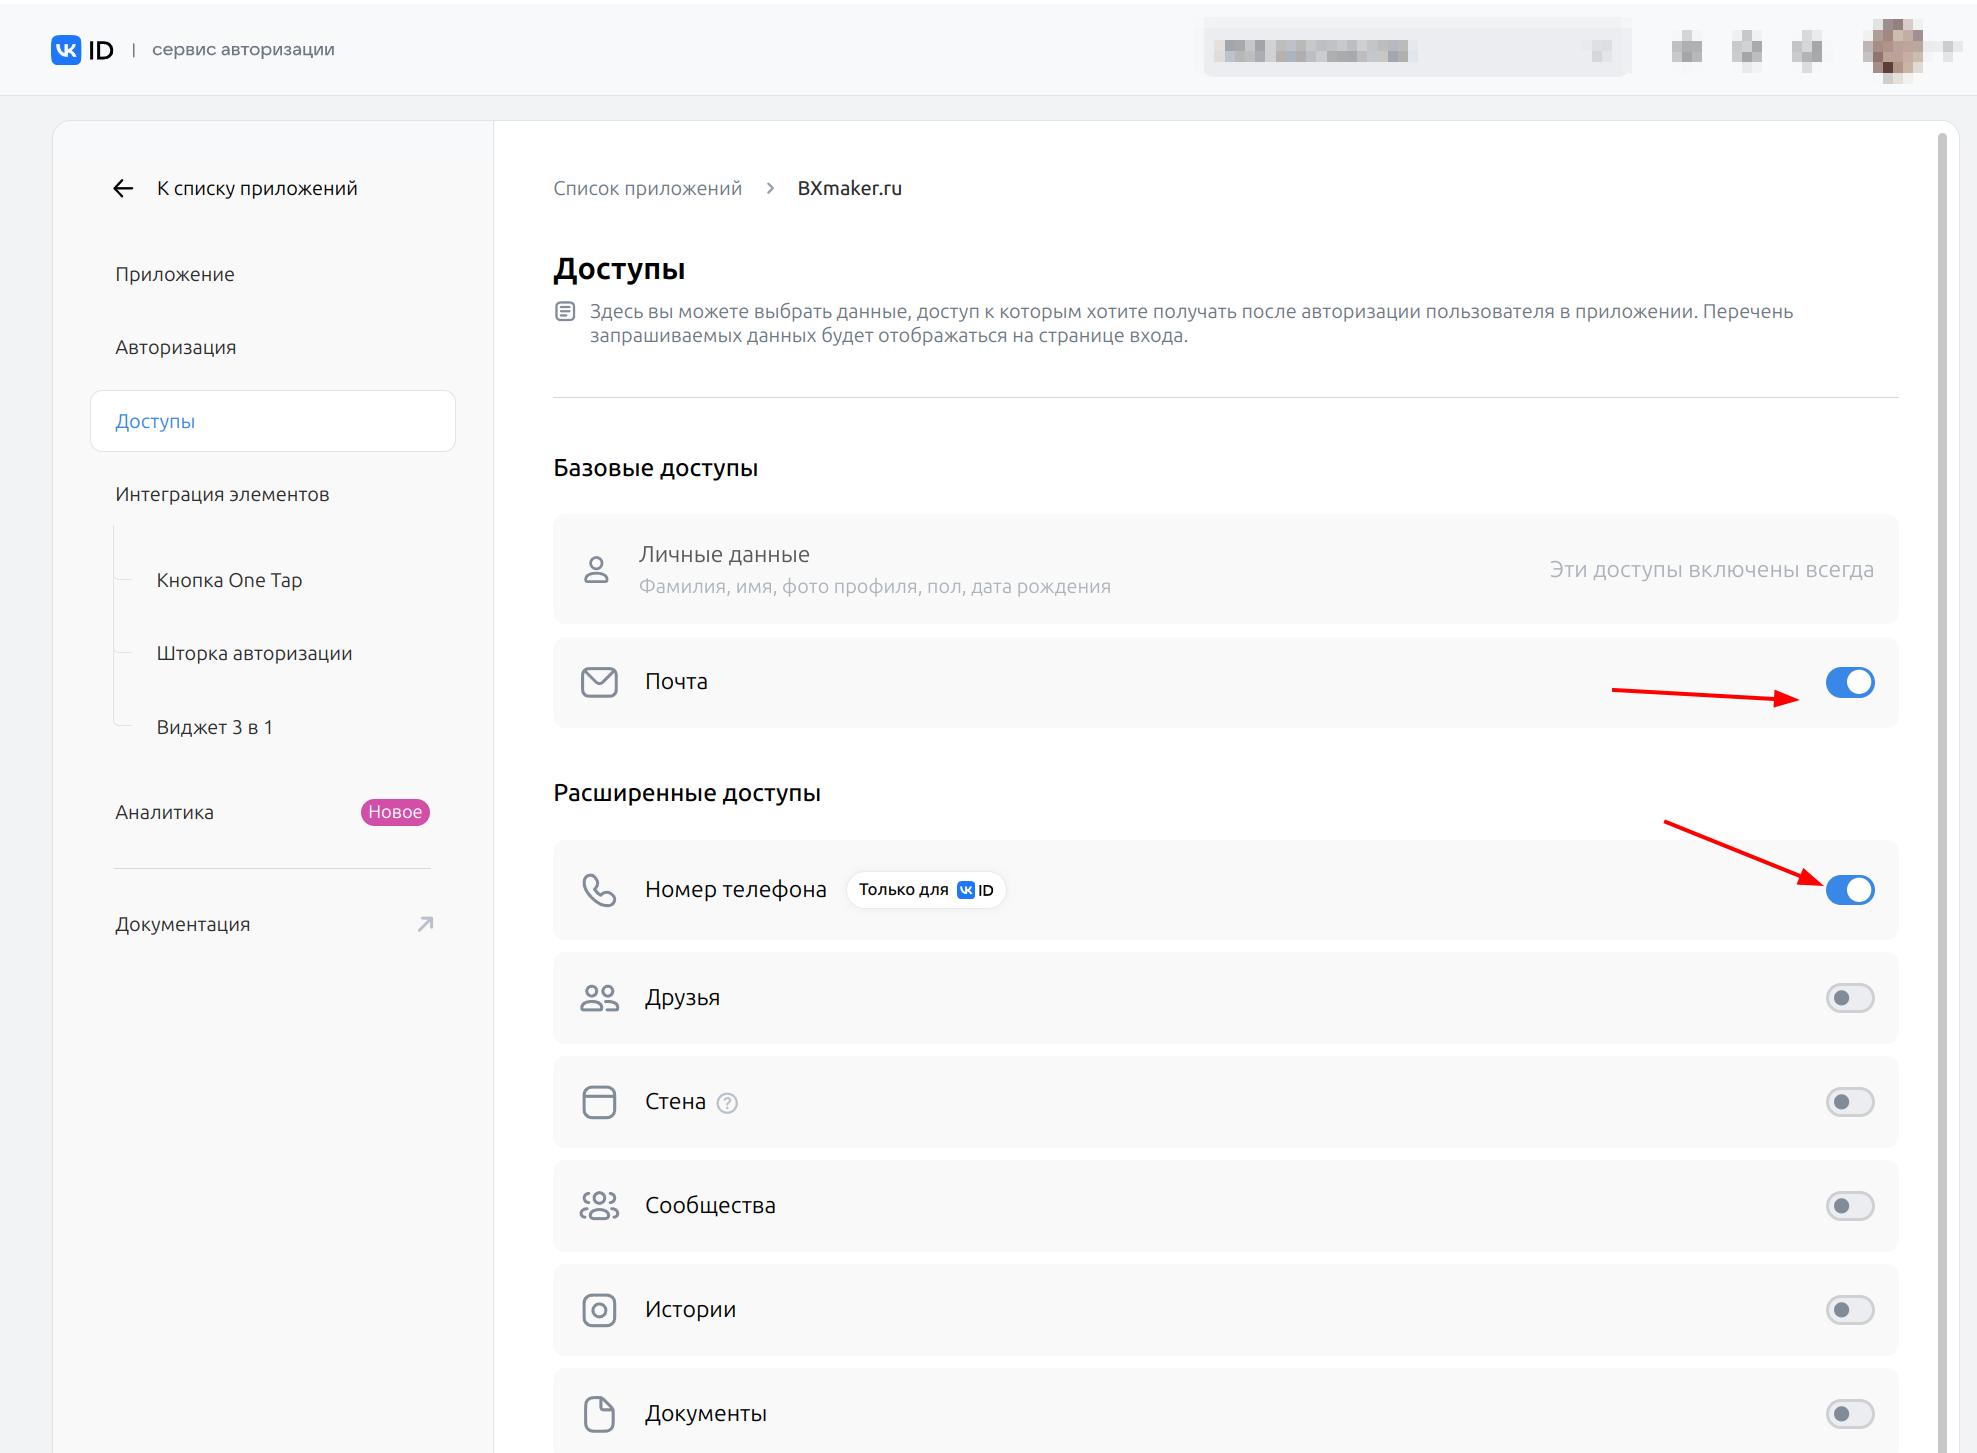Click the external link arrow beside Документация
Viewport: 1977px width, 1453px height.
pos(425,924)
